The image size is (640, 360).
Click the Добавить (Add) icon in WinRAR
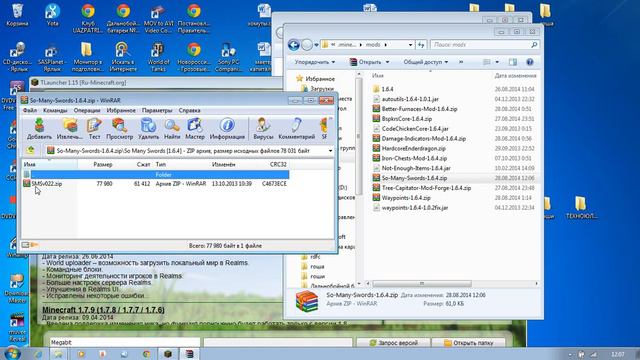(39, 129)
